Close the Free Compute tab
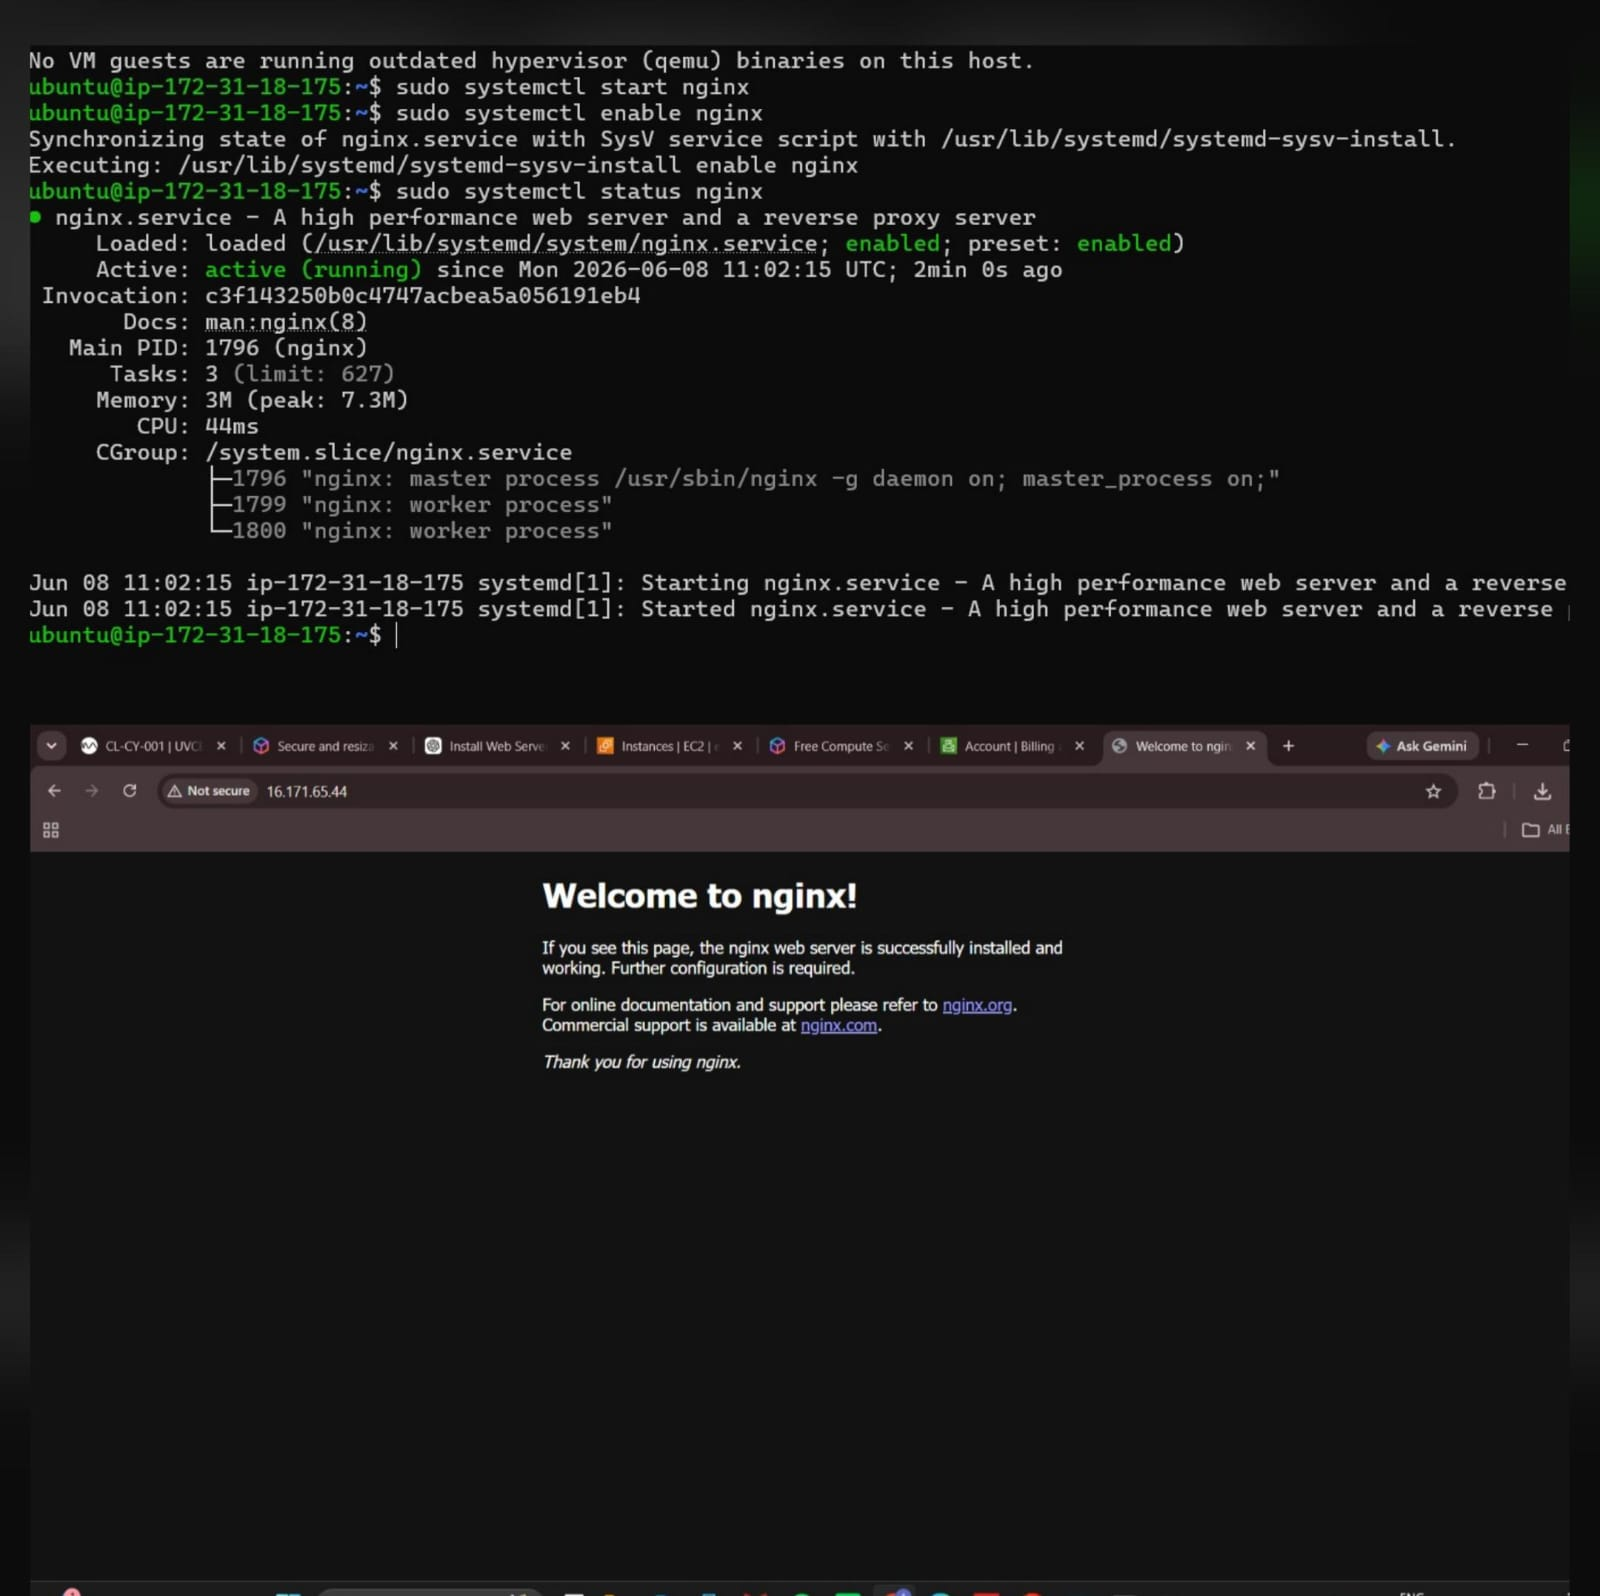The image size is (1600, 1596). 908,746
